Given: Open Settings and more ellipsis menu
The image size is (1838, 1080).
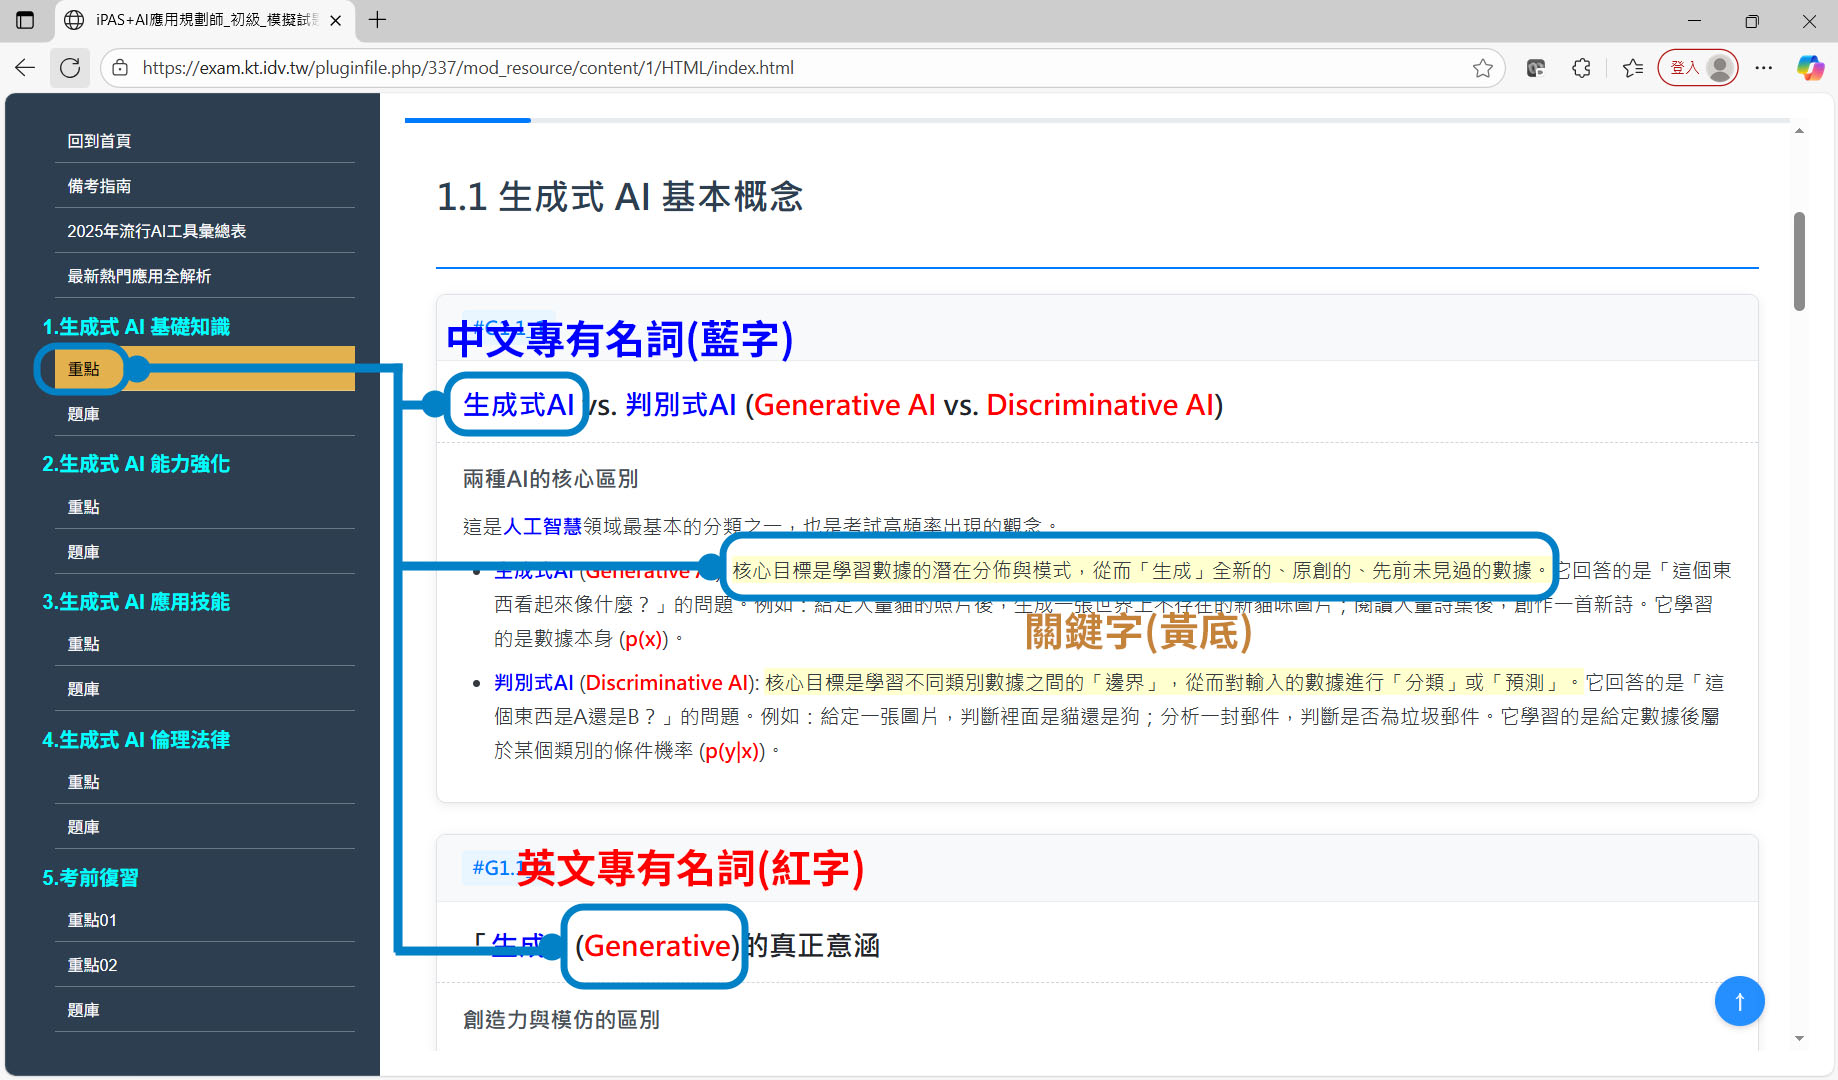Looking at the screenshot, I should point(1764,68).
